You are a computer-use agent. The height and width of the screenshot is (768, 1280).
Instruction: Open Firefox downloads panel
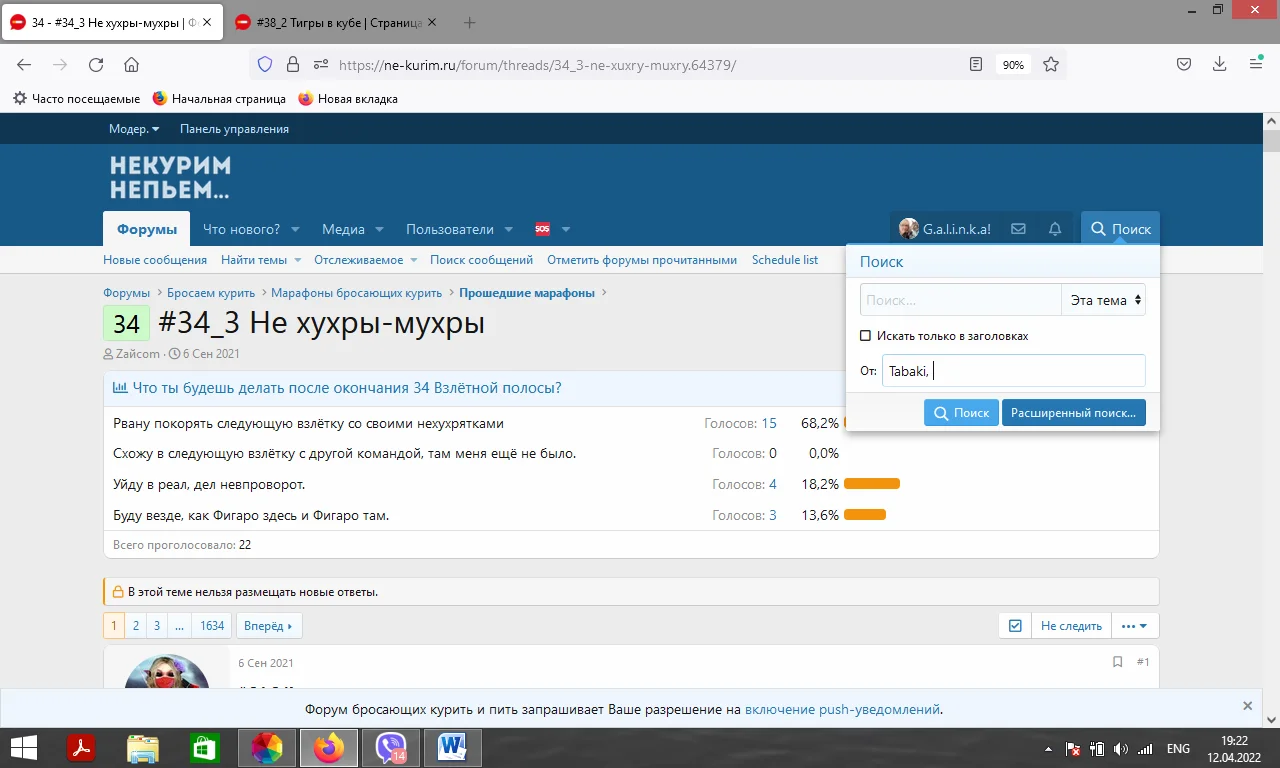pyautogui.click(x=1219, y=64)
